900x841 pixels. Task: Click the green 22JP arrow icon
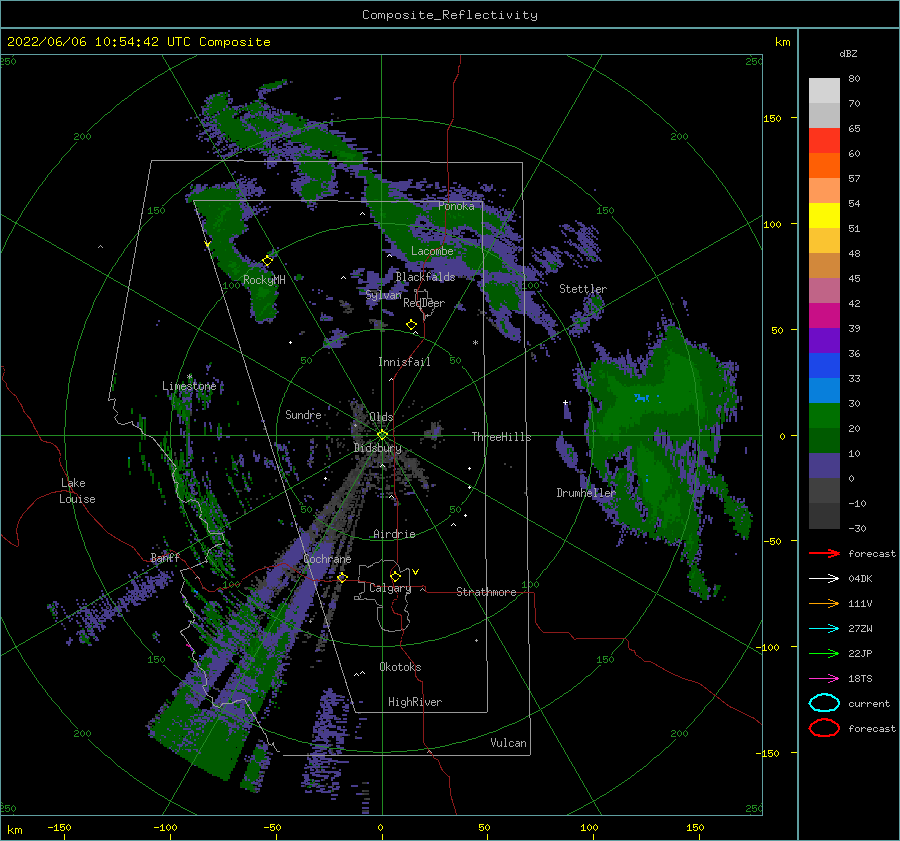[x=824, y=653]
